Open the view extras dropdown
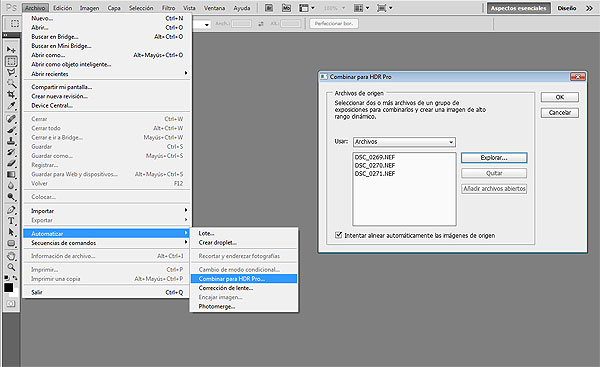The width and height of the screenshot is (600, 367). 307,8
